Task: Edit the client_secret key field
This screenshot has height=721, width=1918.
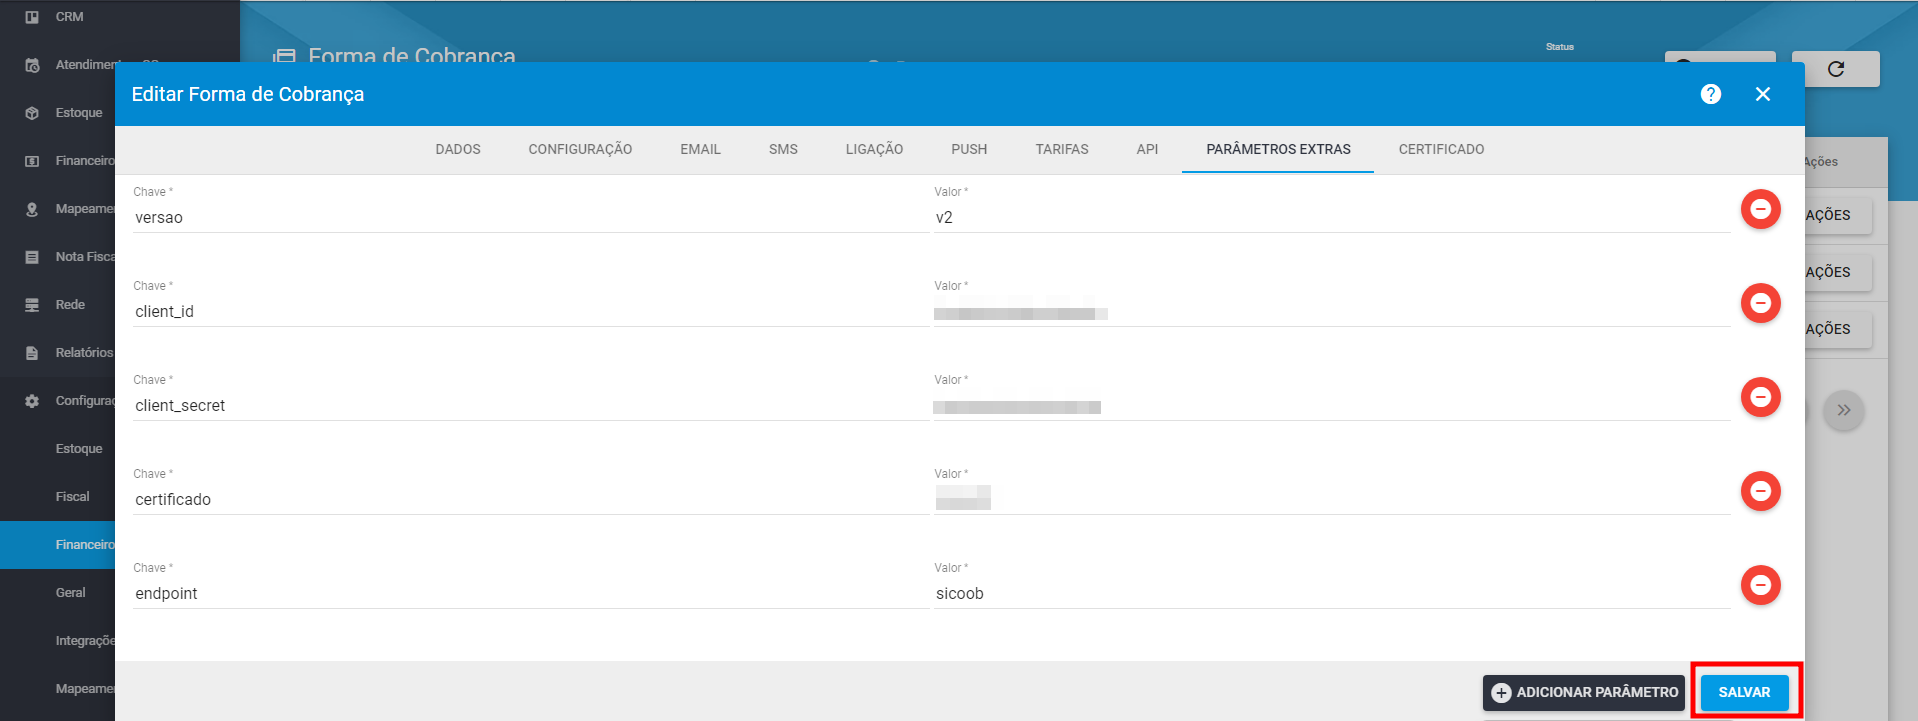Action: tap(531, 405)
